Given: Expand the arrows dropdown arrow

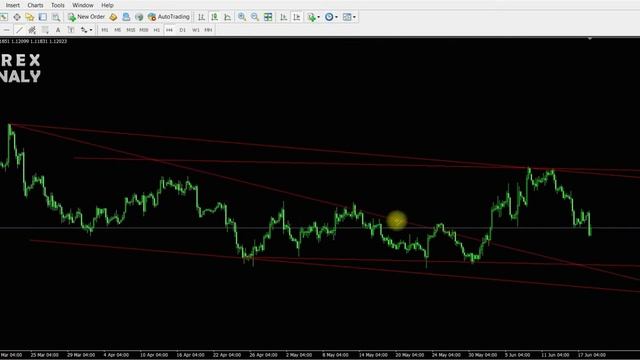Looking at the screenshot, I should [x=91, y=30].
